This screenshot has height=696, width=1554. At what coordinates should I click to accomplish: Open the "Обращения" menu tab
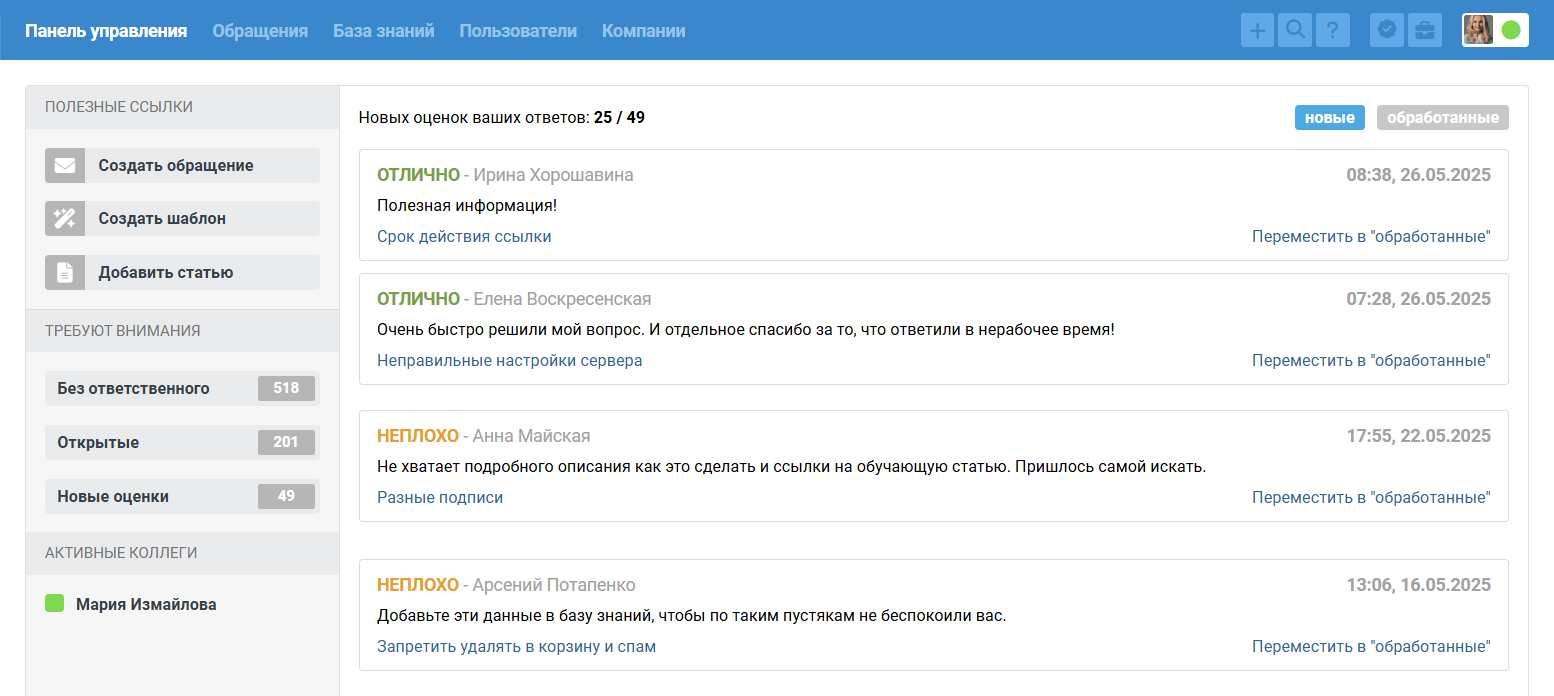coord(260,31)
